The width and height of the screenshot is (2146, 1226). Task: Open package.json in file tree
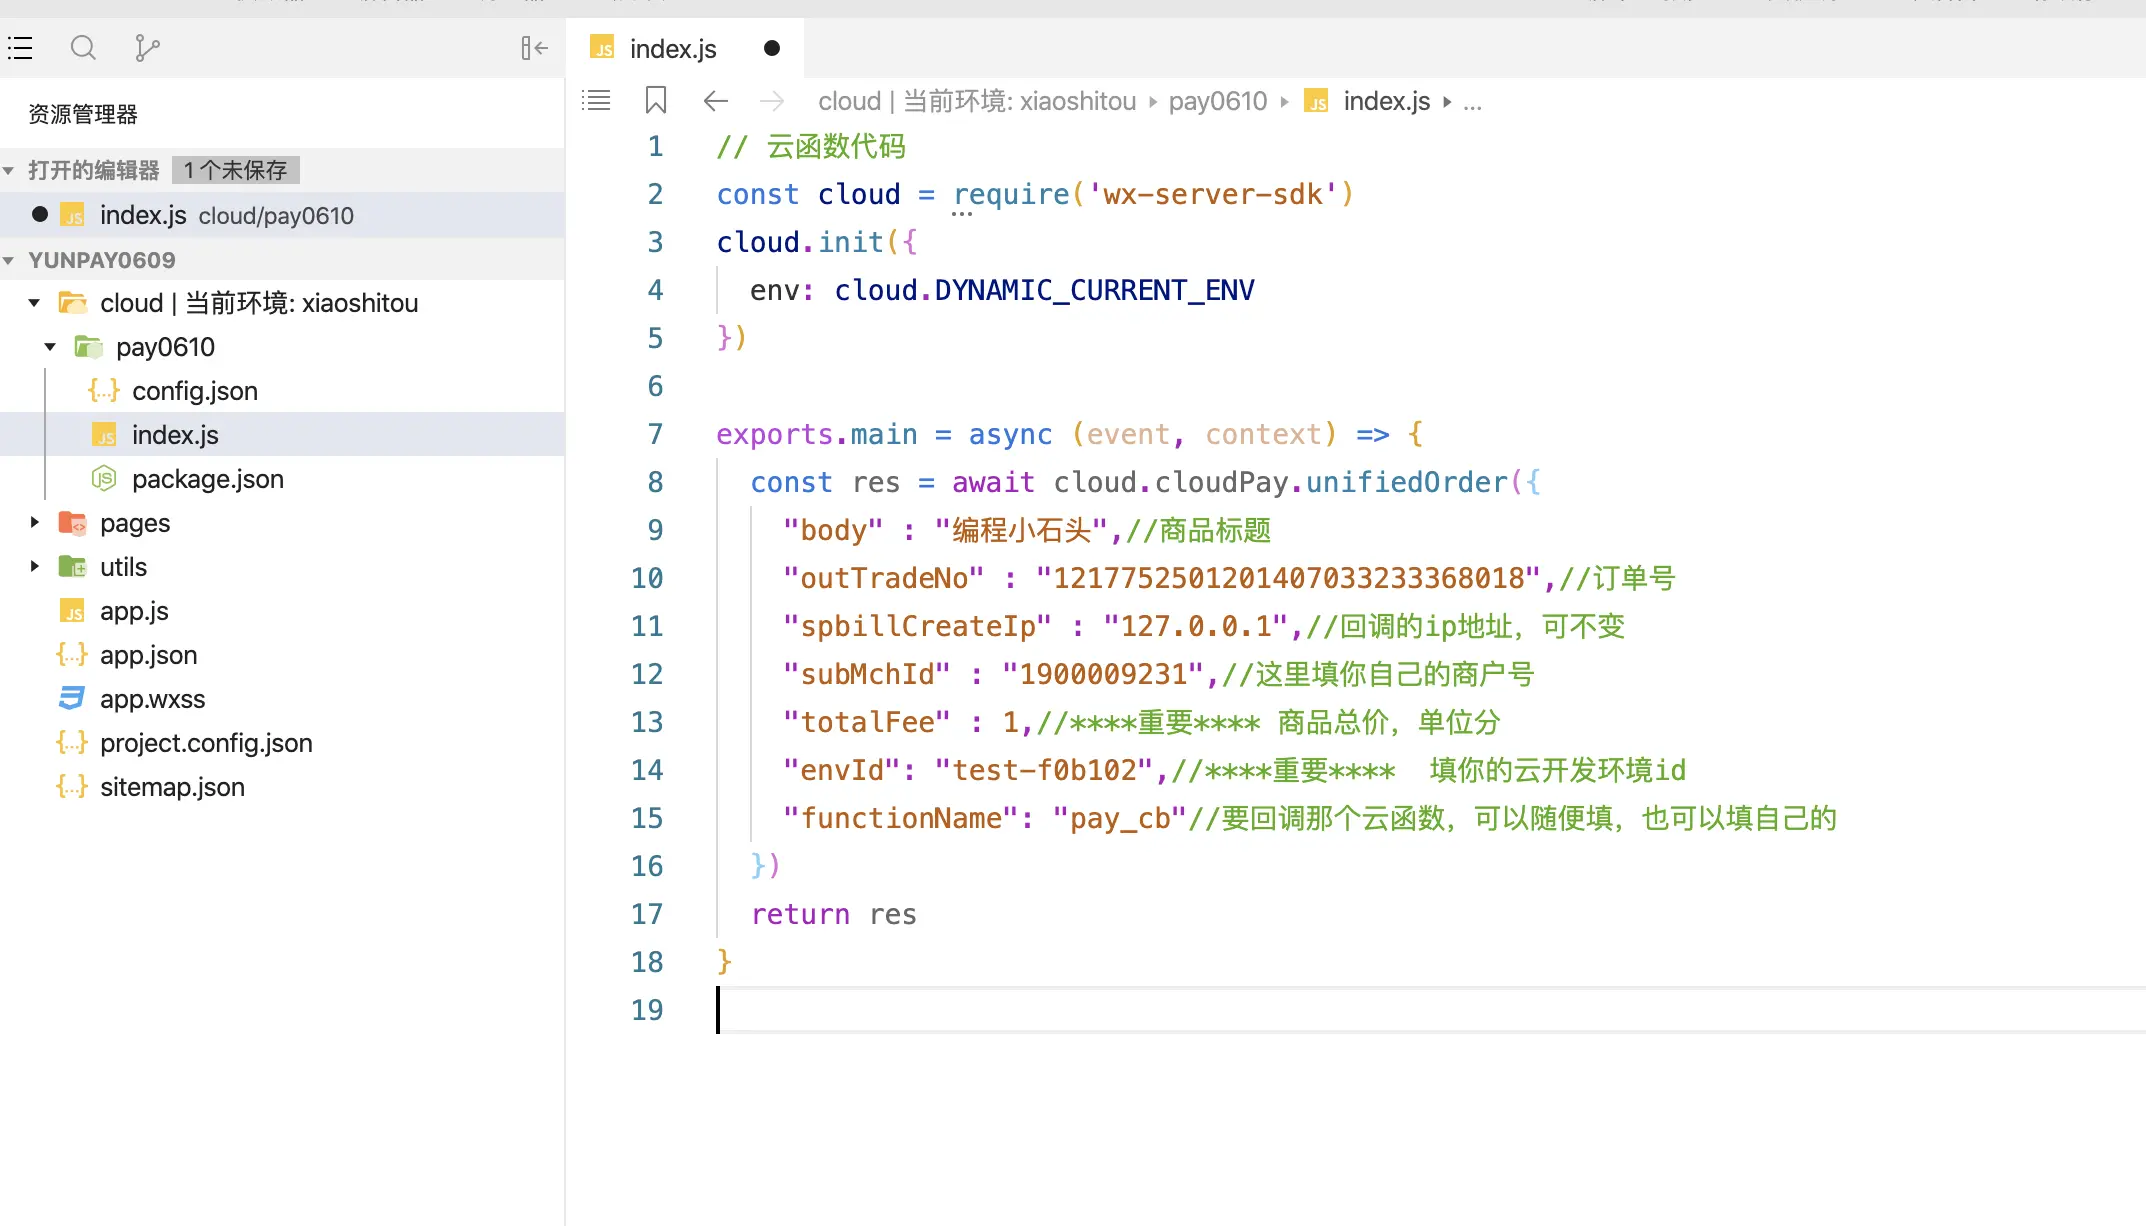tap(207, 479)
